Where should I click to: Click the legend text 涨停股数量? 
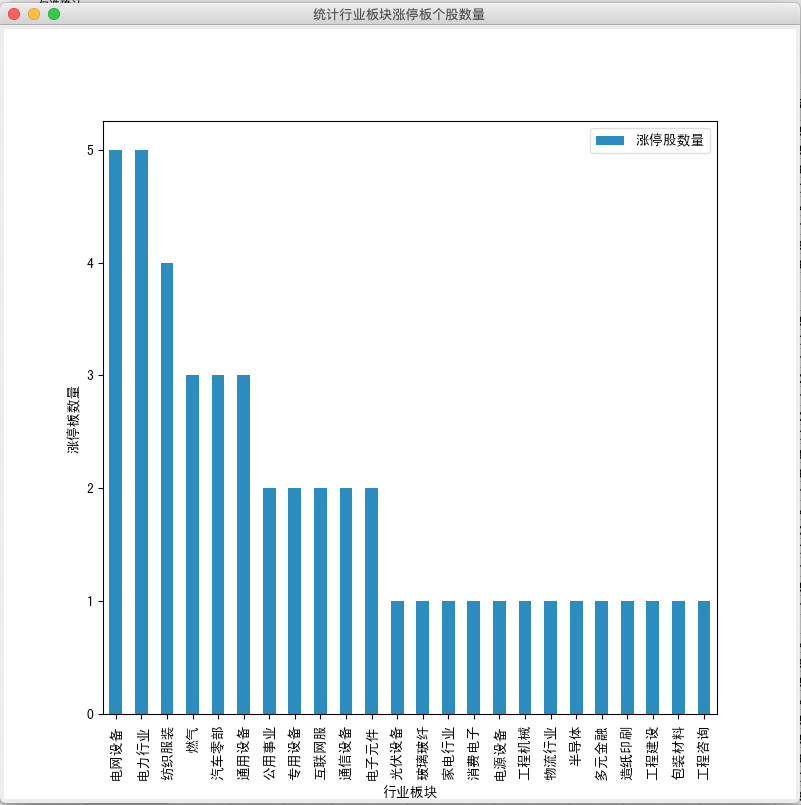(670, 140)
